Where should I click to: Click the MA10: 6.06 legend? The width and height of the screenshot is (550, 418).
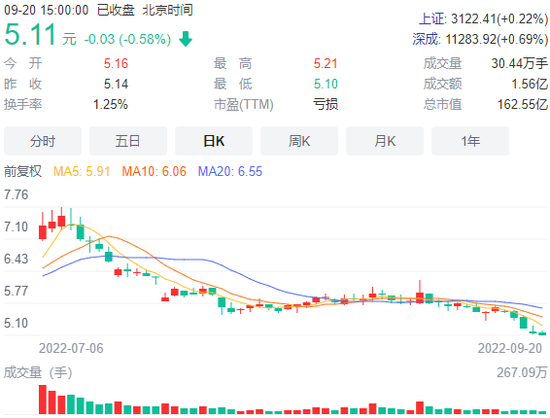point(154,171)
